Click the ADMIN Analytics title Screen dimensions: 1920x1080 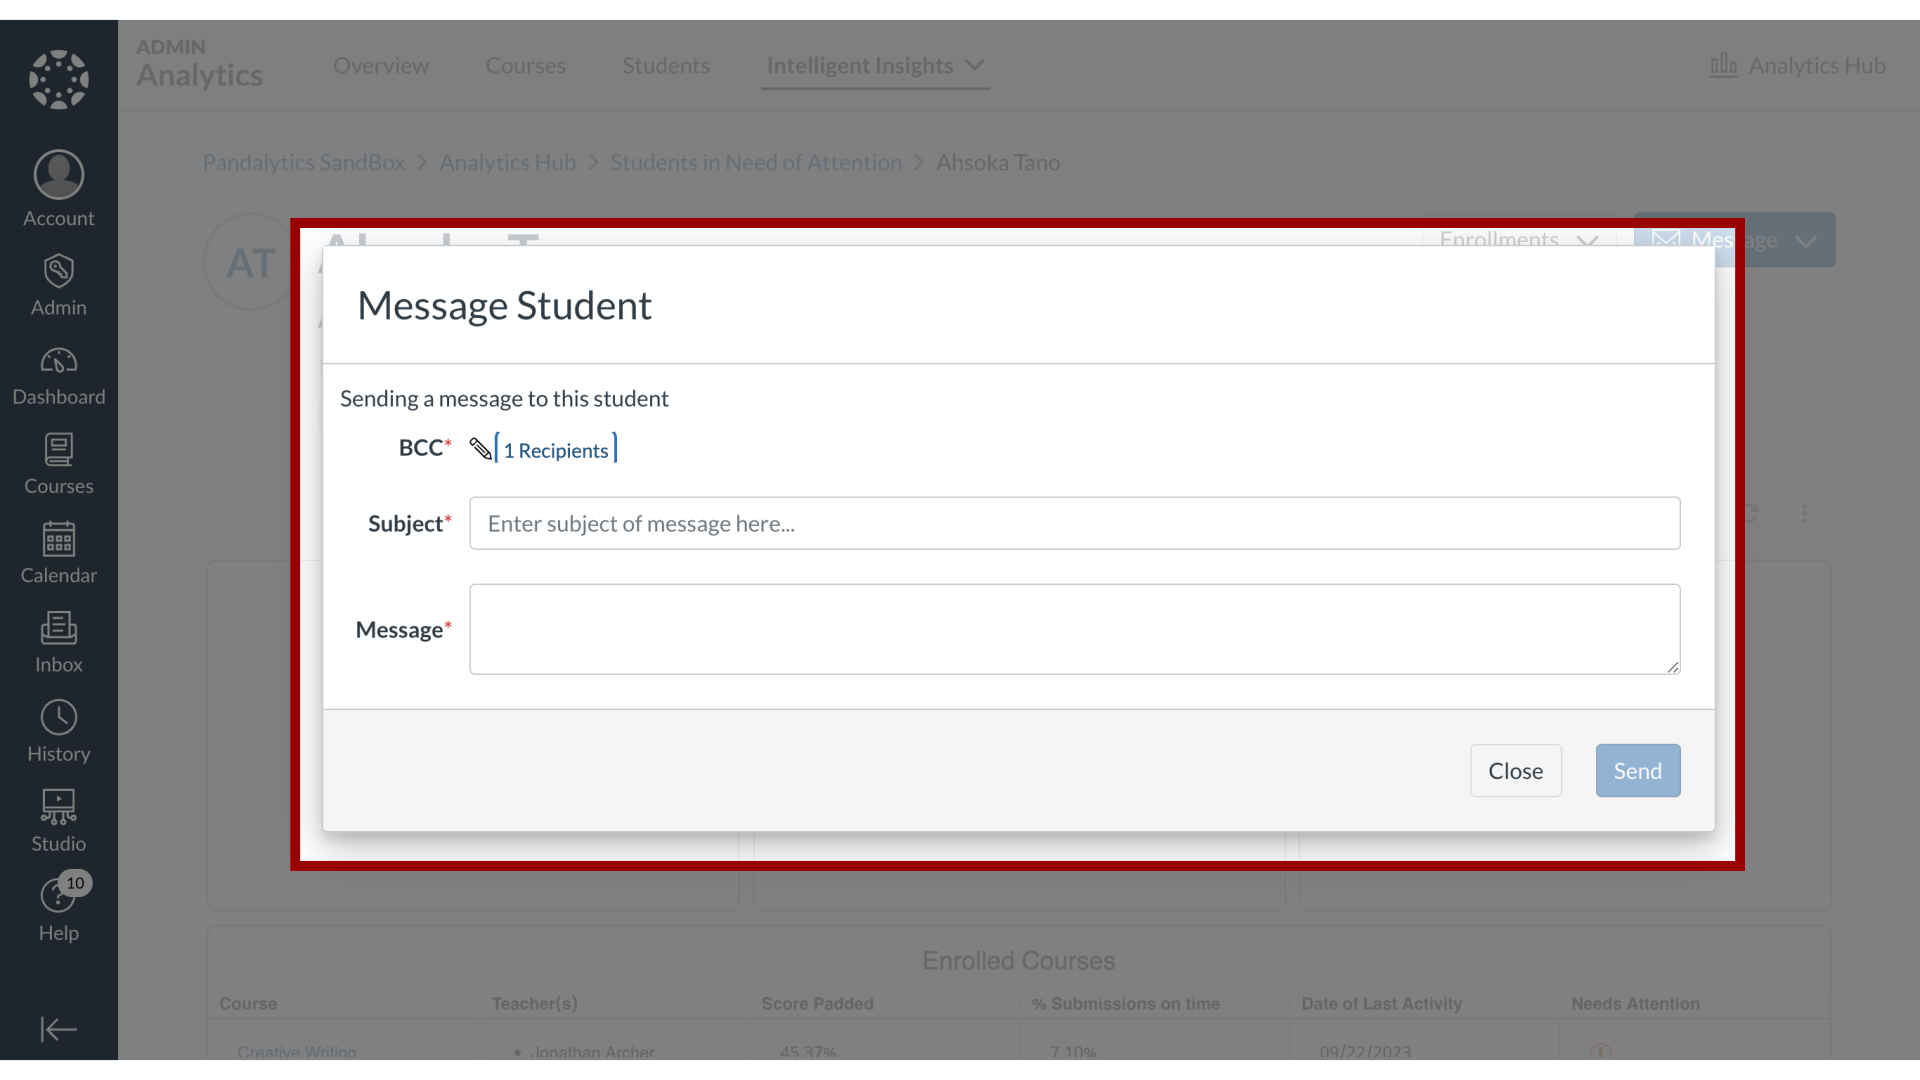pos(199,65)
